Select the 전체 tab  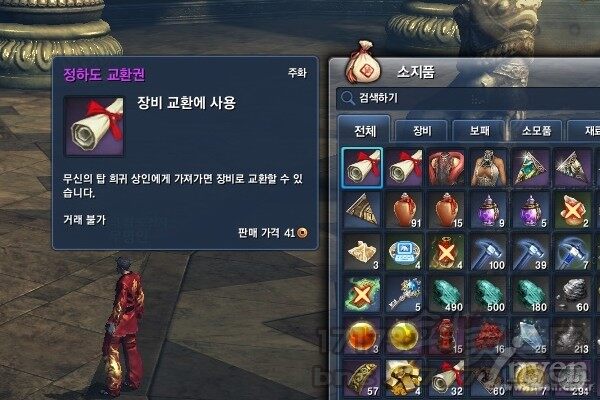point(365,131)
